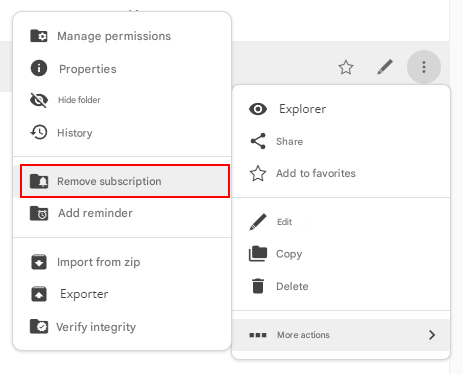The height and width of the screenshot is (374, 463).
Task: Click the Verify integrity checkmark folder icon
Action: (x=39, y=326)
